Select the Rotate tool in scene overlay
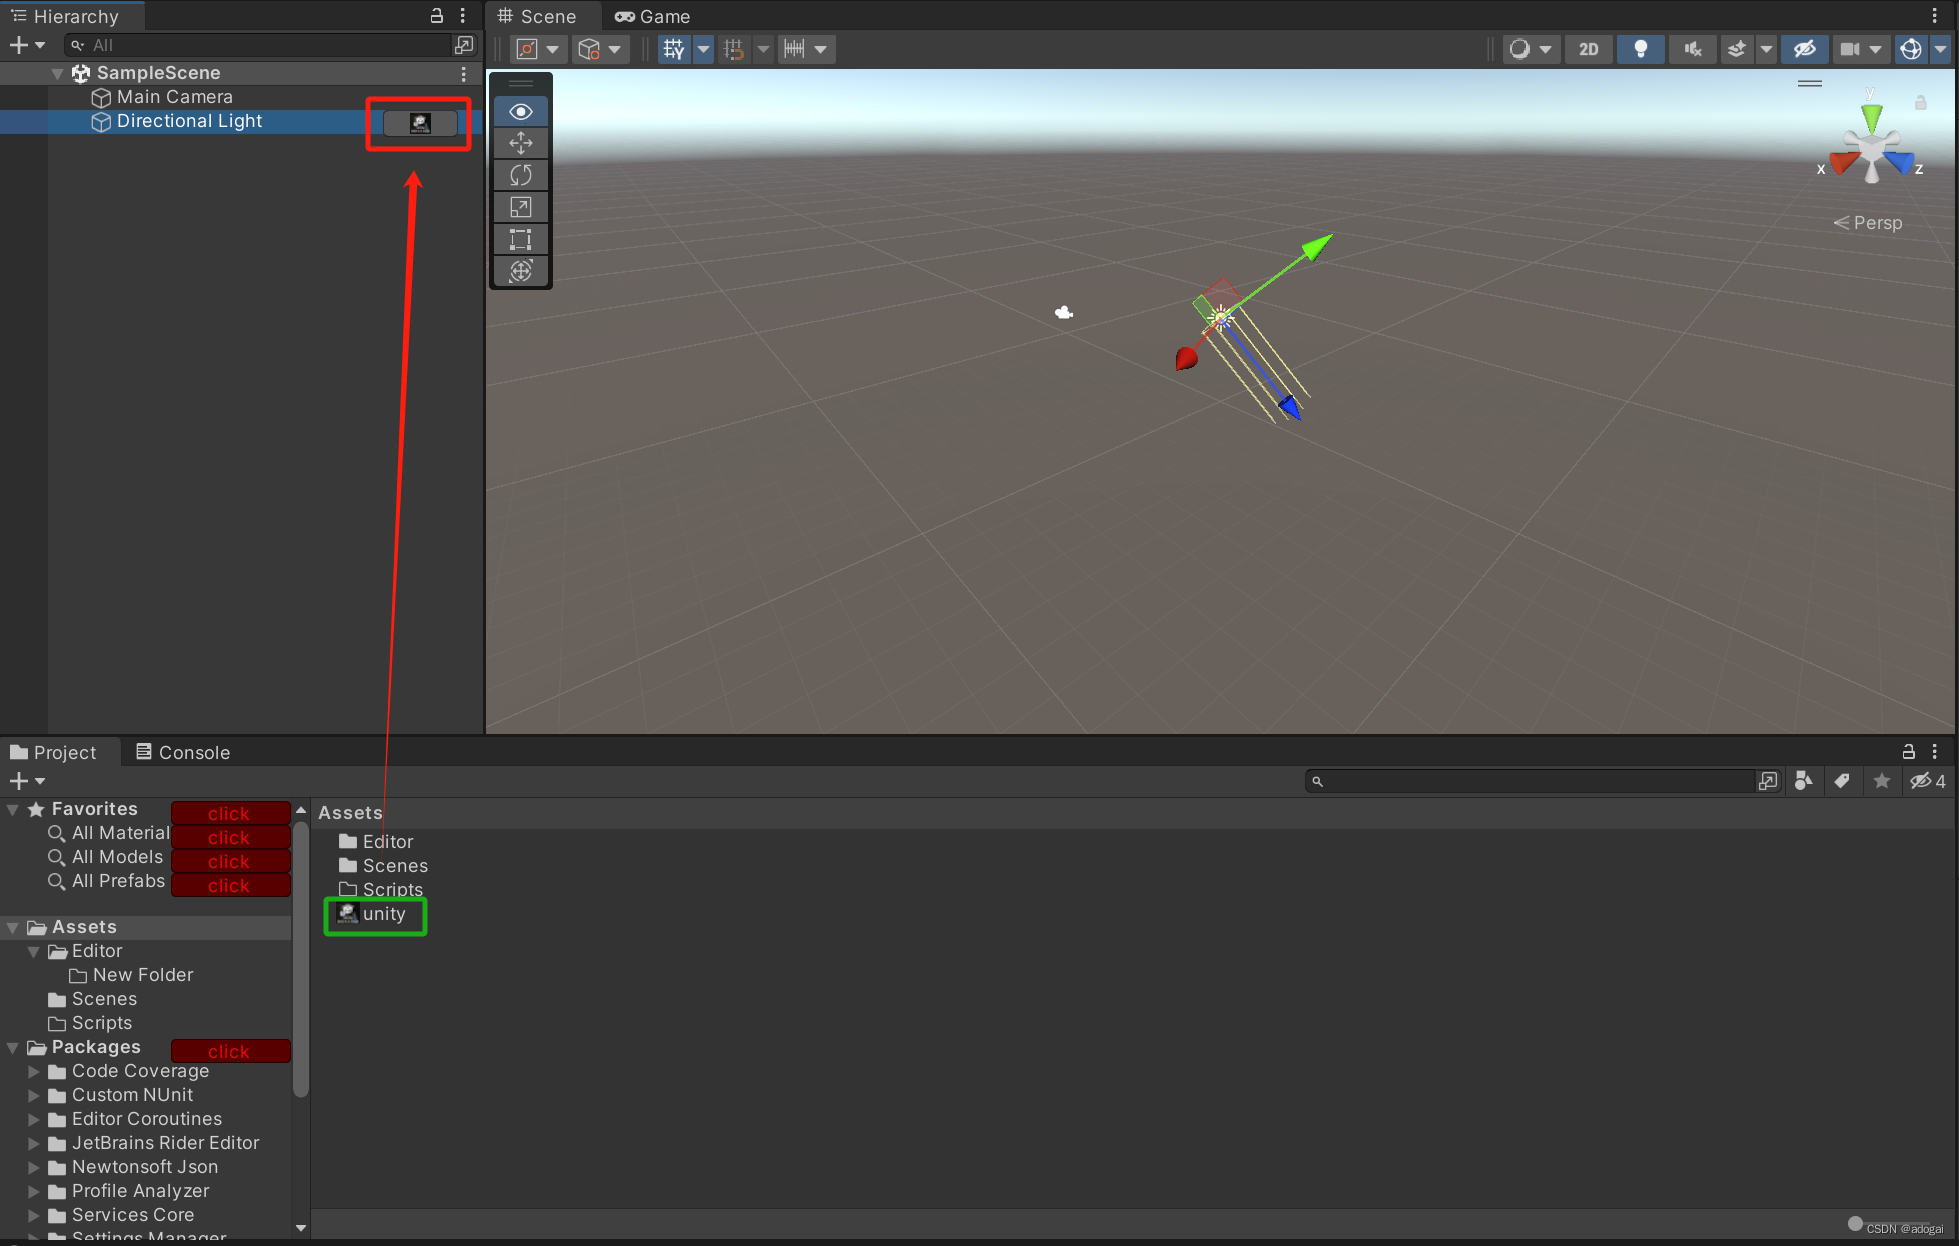Screen dimensions: 1959x1246 (x=520, y=175)
